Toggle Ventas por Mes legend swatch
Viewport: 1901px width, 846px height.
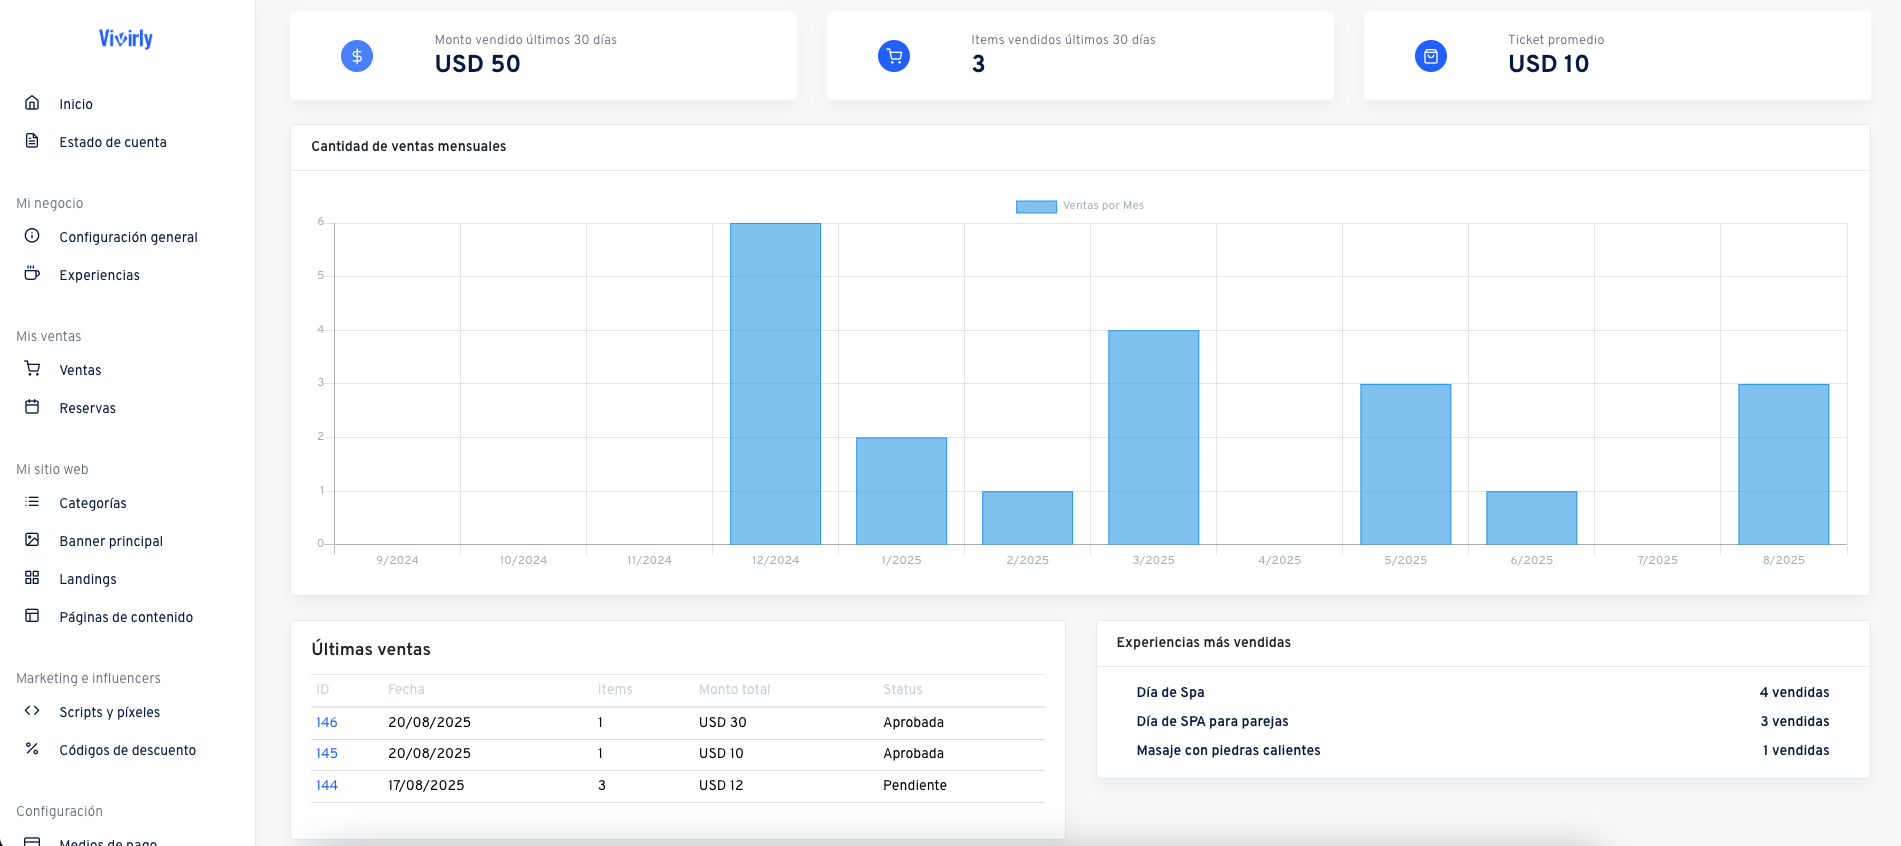coord(1036,206)
